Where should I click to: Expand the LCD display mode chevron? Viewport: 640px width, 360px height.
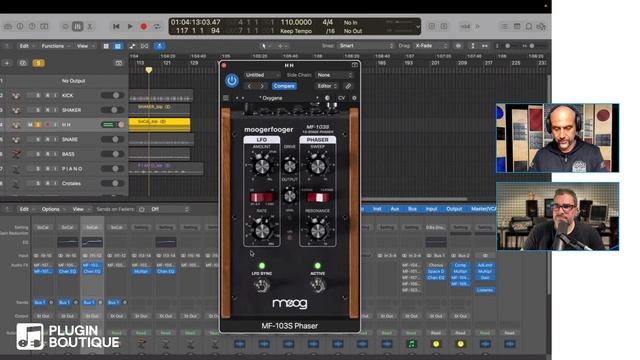tap(418, 27)
